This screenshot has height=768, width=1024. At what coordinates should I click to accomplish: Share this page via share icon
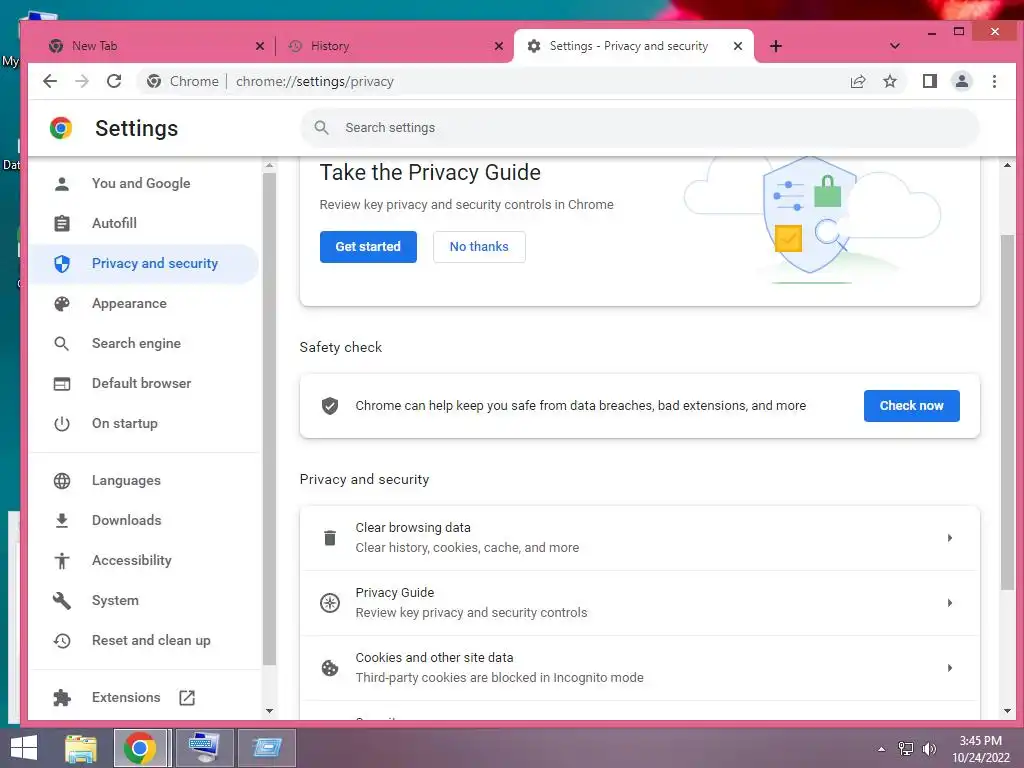click(857, 81)
